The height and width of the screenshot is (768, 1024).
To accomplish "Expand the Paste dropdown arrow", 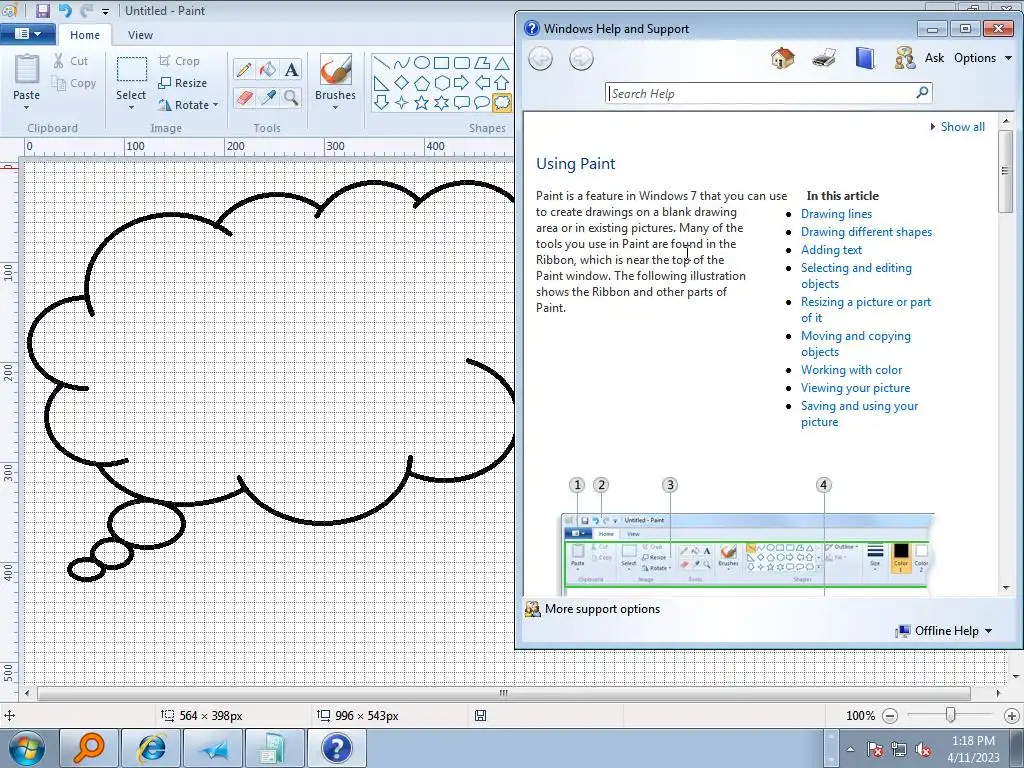I will click(x=27, y=107).
